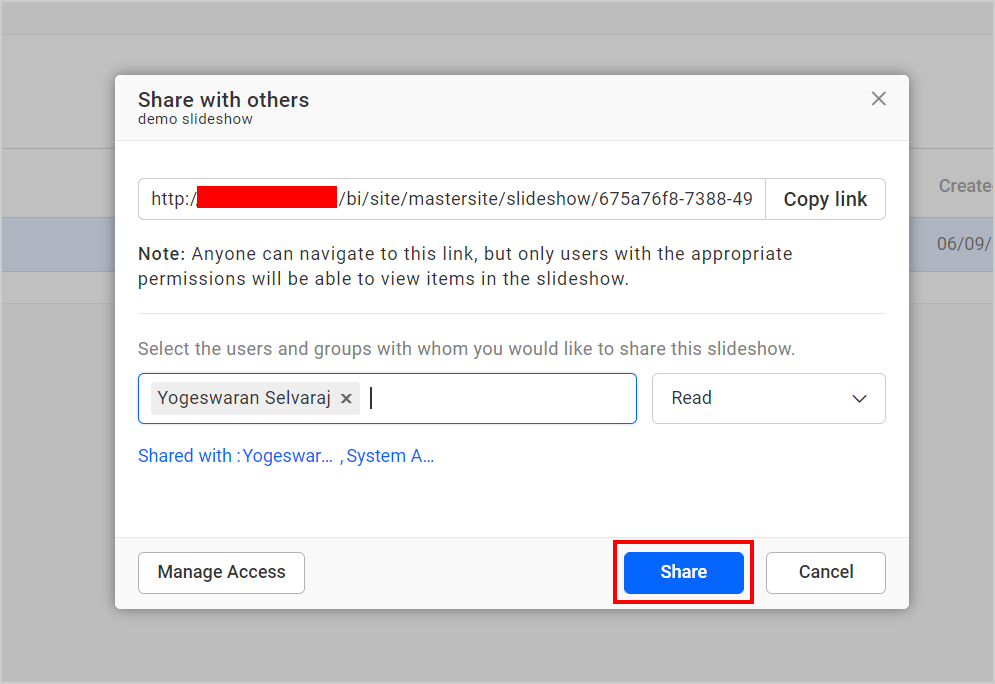The width and height of the screenshot is (995, 684).
Task: Click the chevron beside Read
Action: tap(858, 398)
